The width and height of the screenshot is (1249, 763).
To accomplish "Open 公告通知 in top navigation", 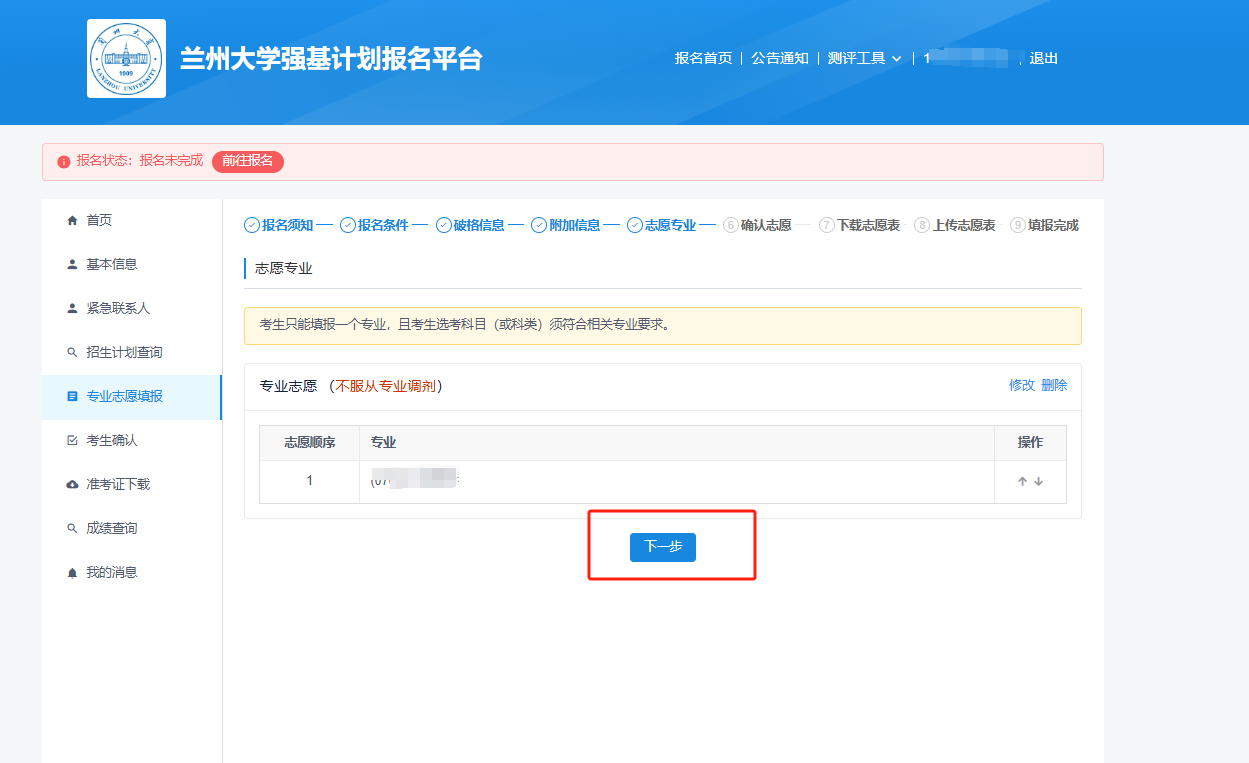I will (x=780, y=58).
